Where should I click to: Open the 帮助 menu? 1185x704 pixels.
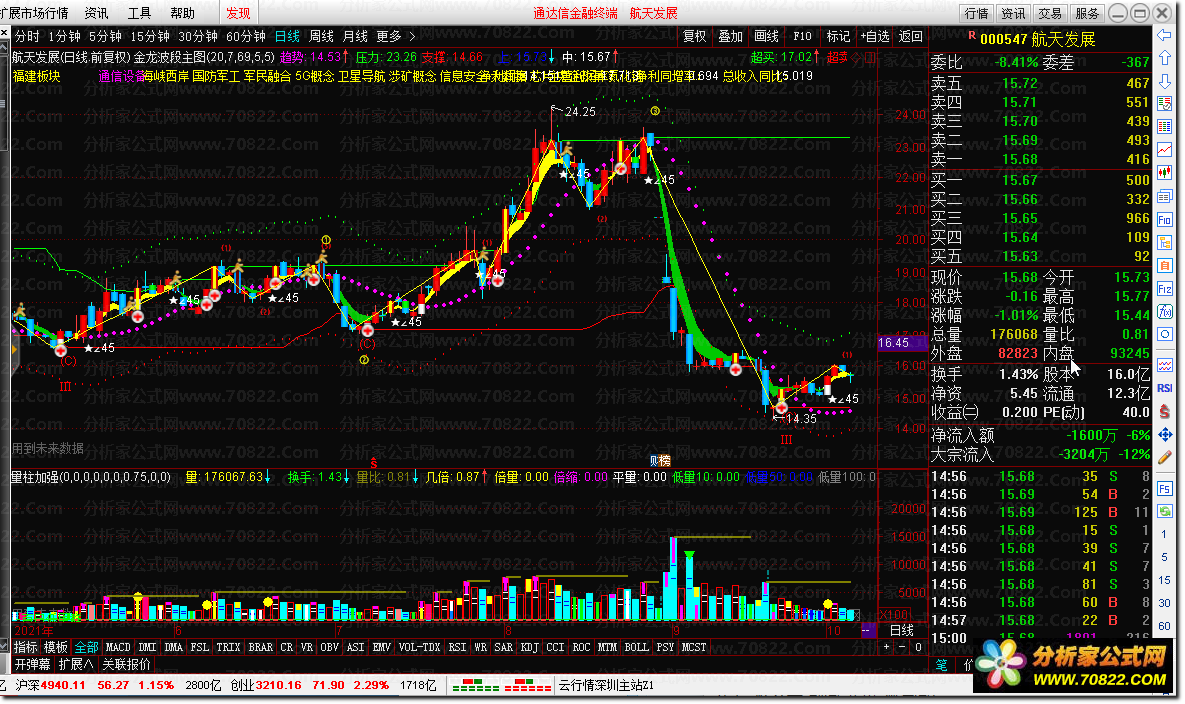click(x=182, y=13)
